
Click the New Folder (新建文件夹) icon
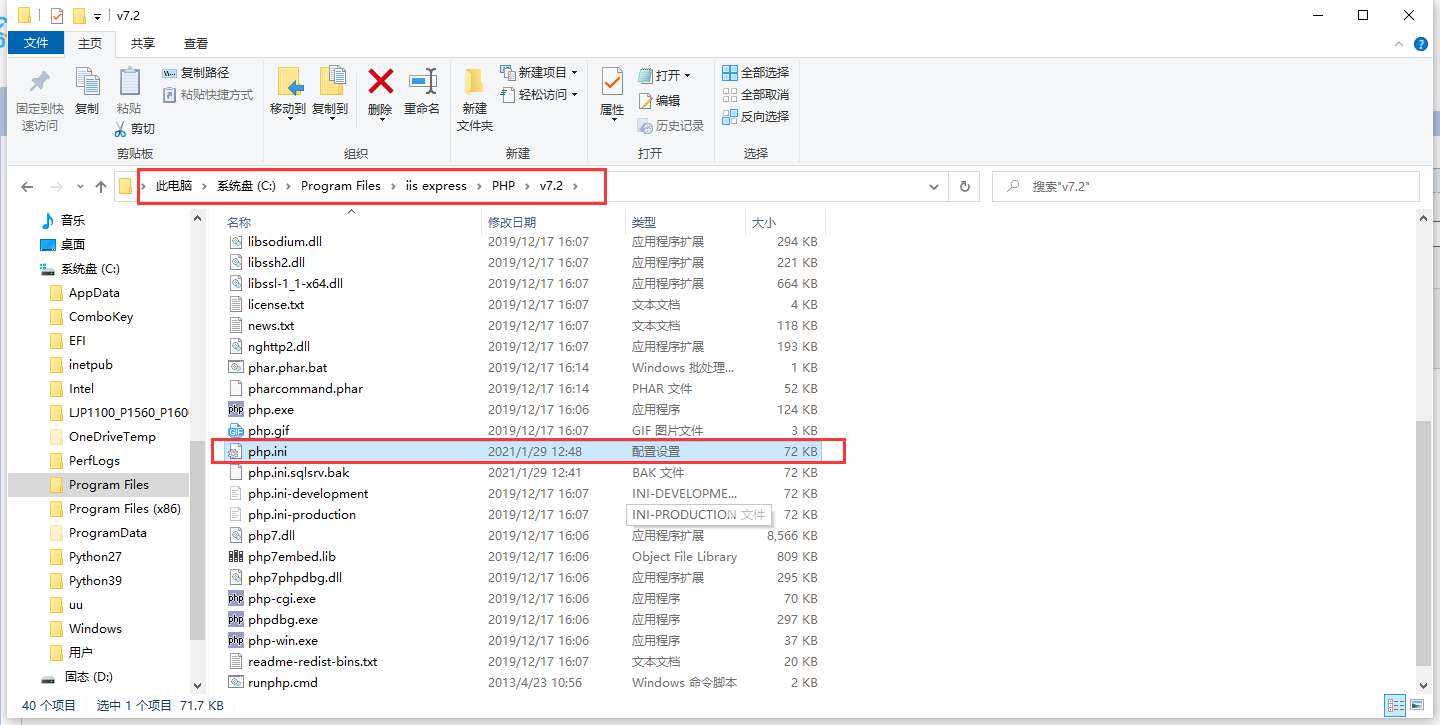474,82
